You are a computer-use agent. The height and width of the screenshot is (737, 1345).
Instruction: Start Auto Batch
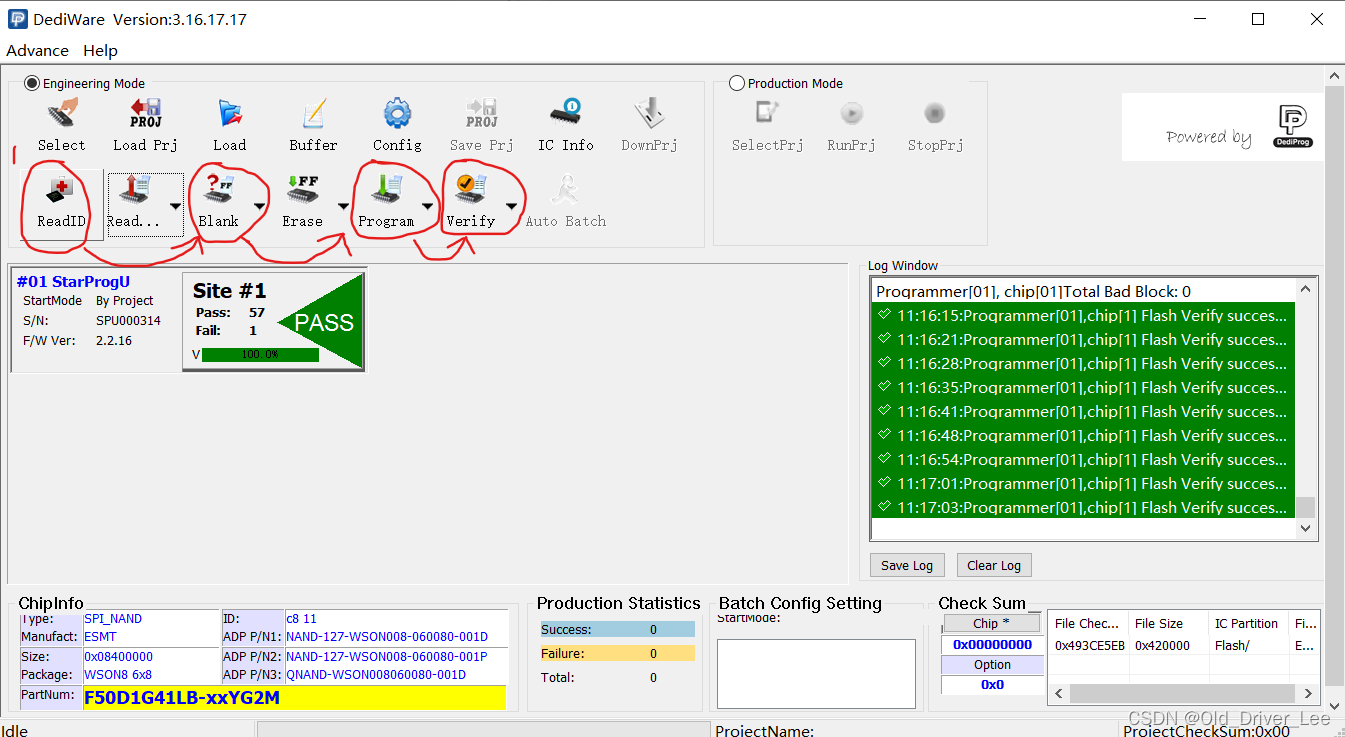click(565, 204)
